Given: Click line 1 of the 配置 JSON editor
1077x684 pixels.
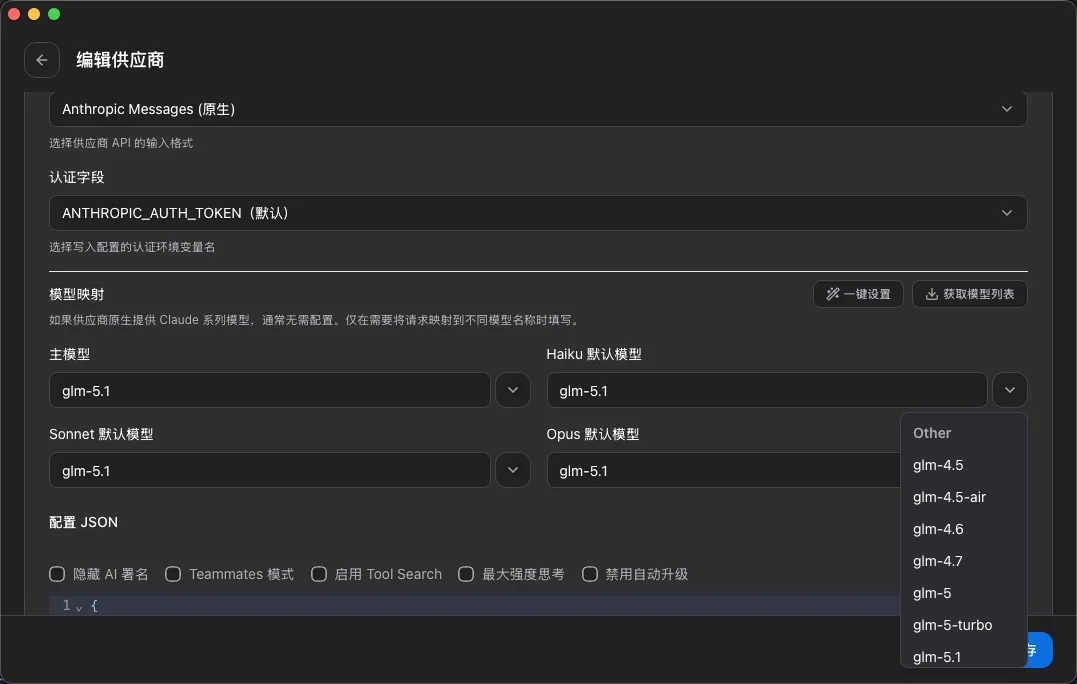Looking at the screenshot, I should click(300, 605).
